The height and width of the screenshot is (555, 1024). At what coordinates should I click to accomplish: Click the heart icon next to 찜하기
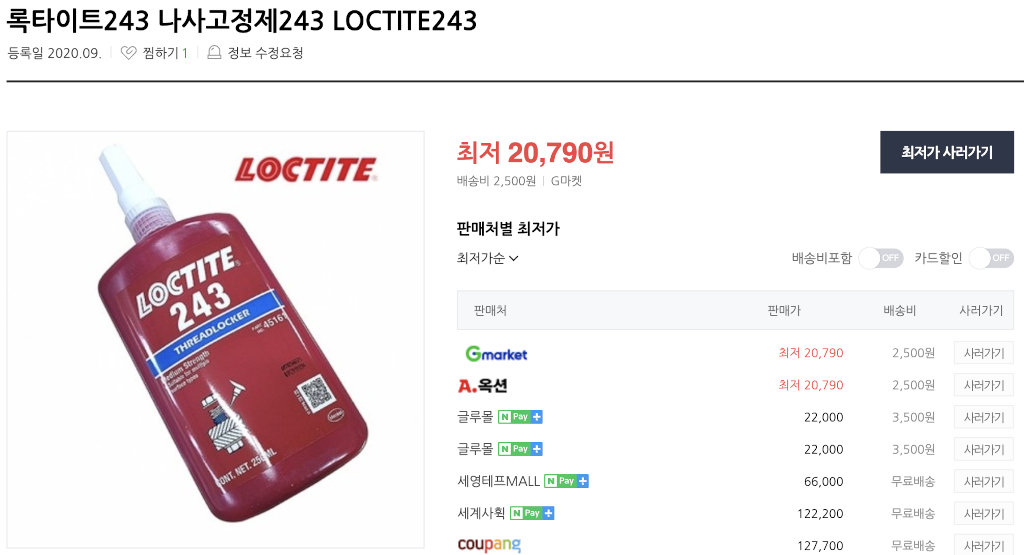click(129, 53)
